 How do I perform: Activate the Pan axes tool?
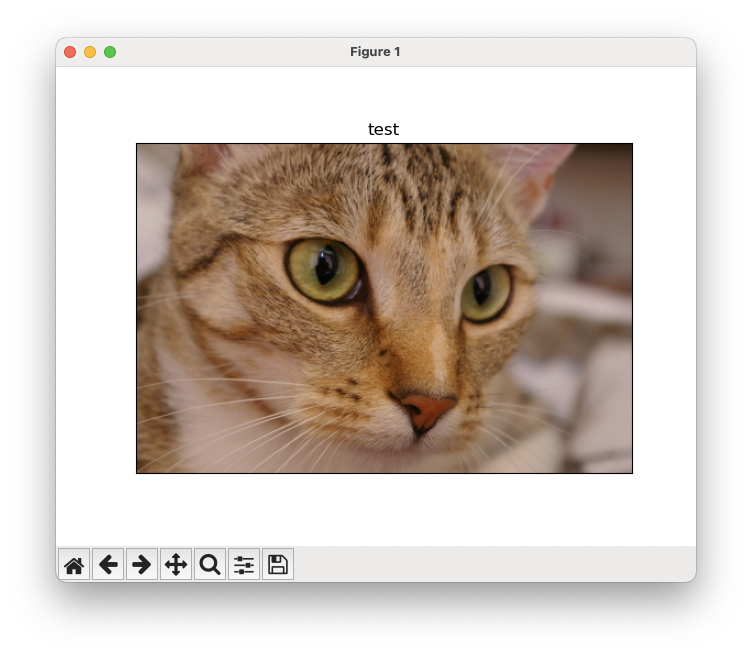point(176,564)
